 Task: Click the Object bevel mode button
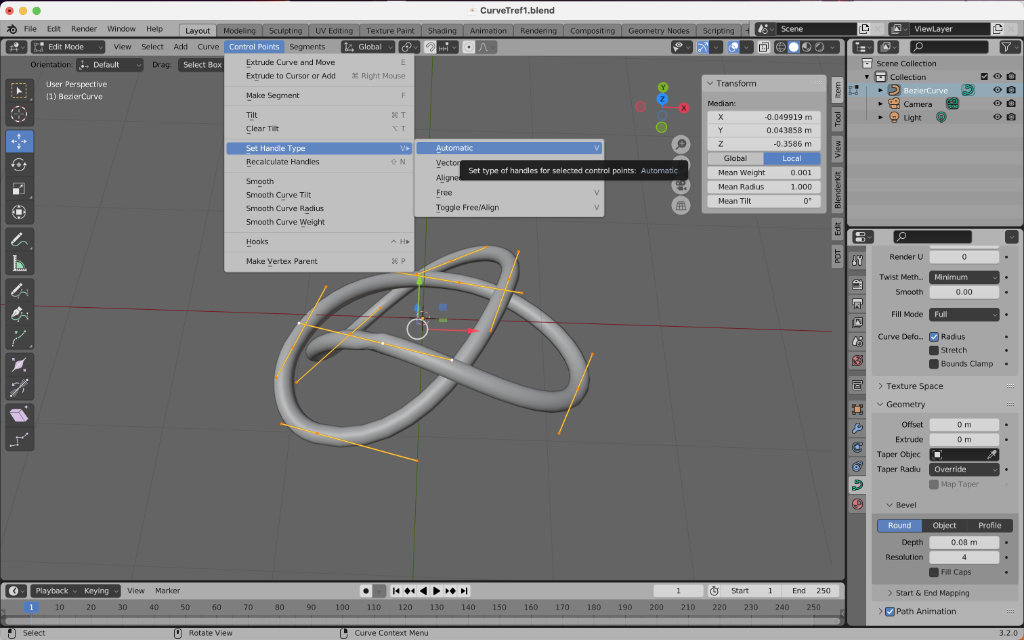(944, 525)
